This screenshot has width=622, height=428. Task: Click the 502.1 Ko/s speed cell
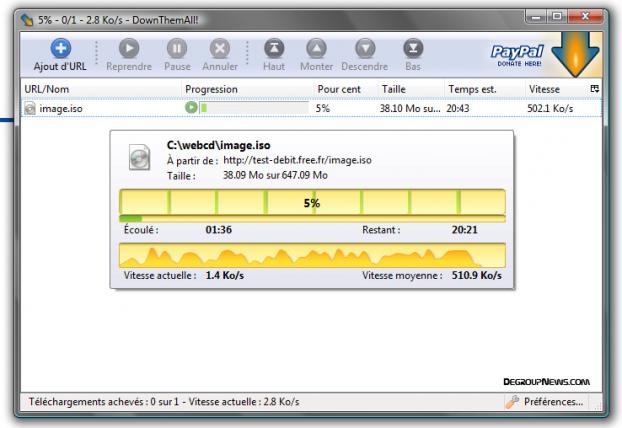[550, 108]
